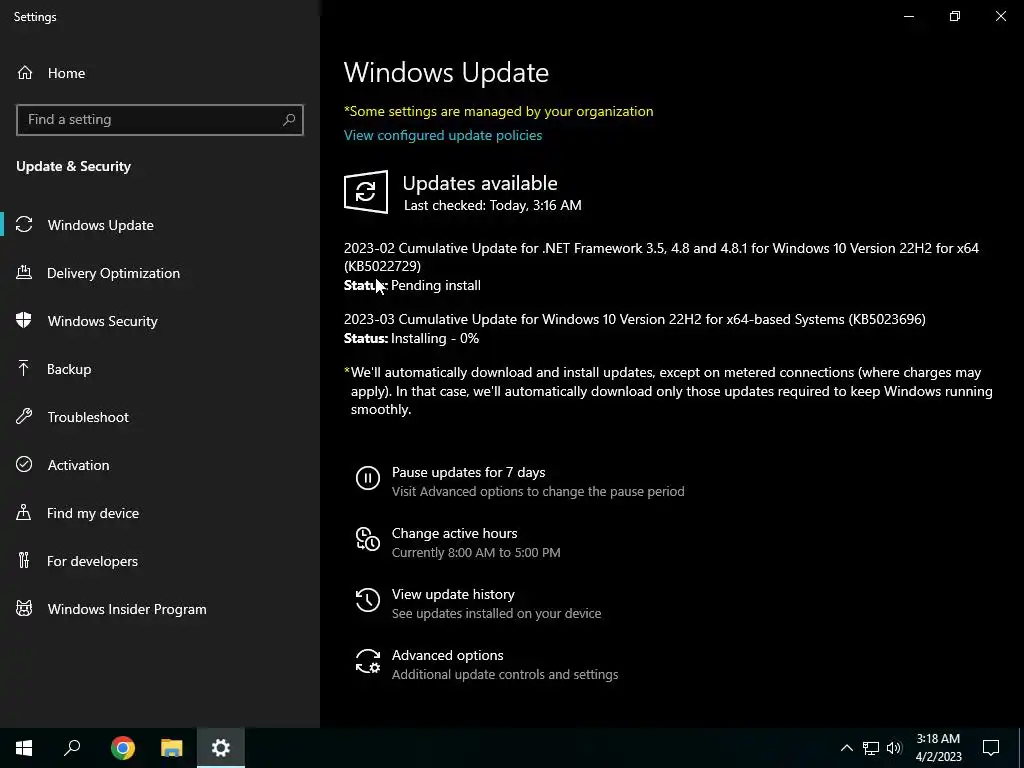Open Advanced options
This screenshot has height=768, width=1024.
point(447,655)
